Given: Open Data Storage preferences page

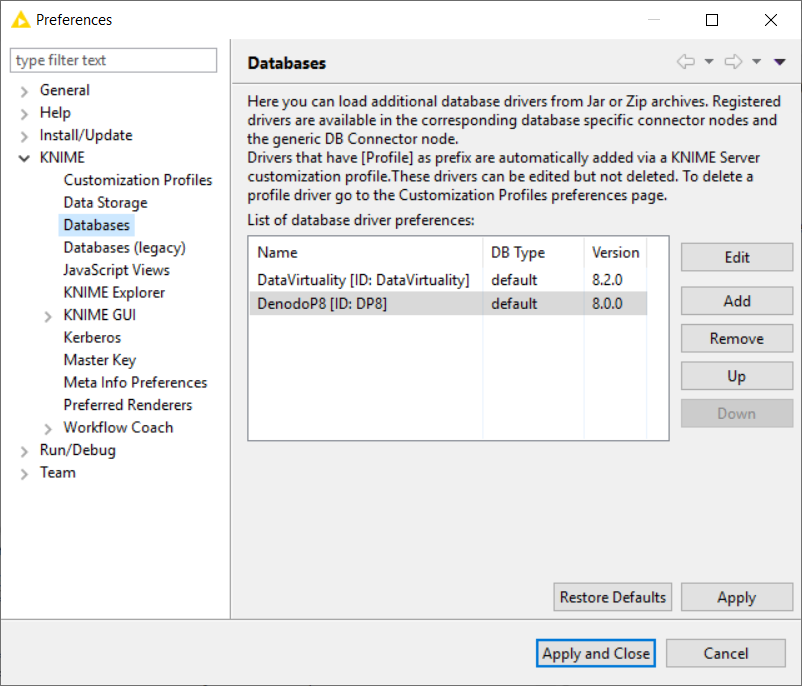Looking at the screenshot, I should 105,203.
